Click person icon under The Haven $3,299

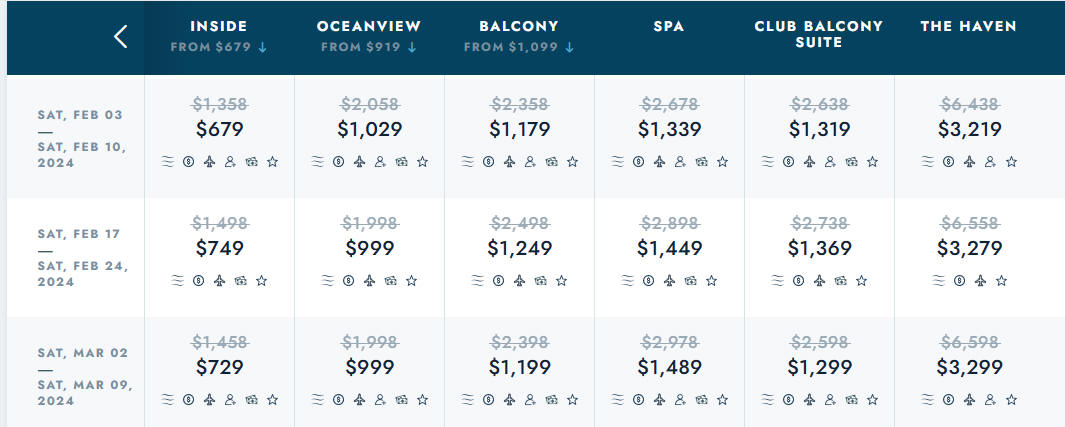[990, 400]
